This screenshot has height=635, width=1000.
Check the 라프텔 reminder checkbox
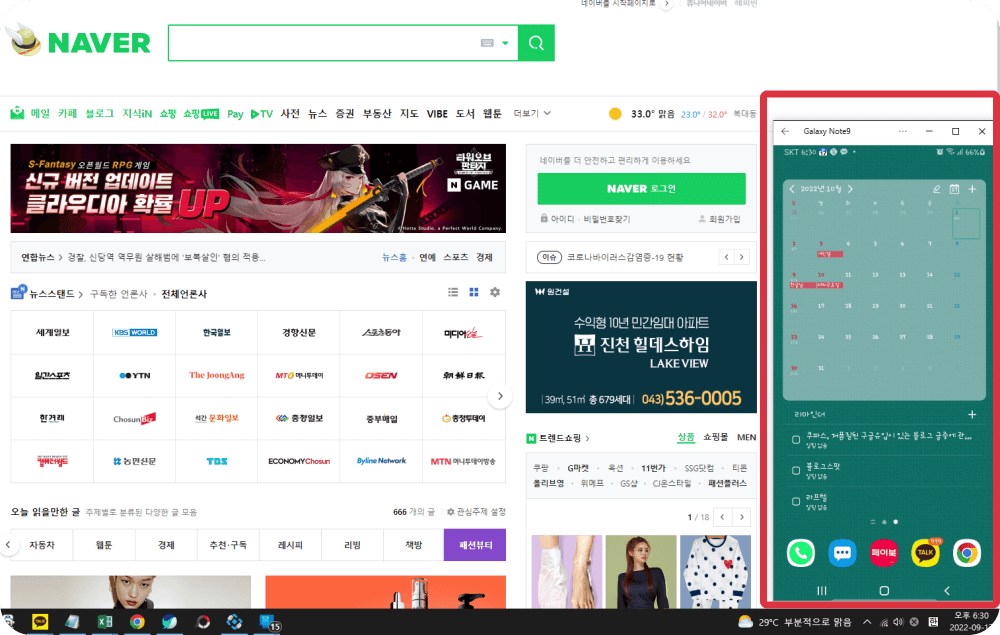[796, 501]
